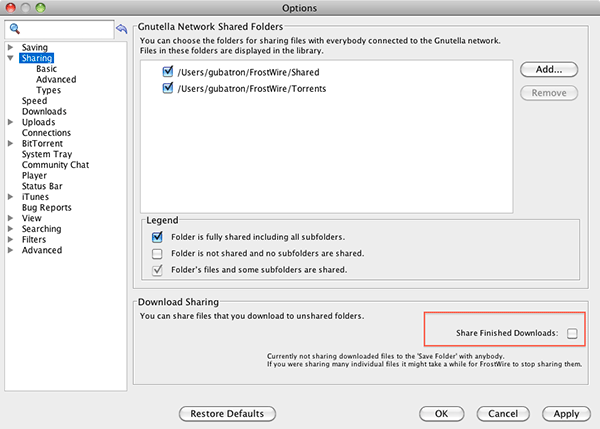Image resolution: width=600 pixels, height=429 pixels.
Task: Select Uploads options
Action: point(38,122)
